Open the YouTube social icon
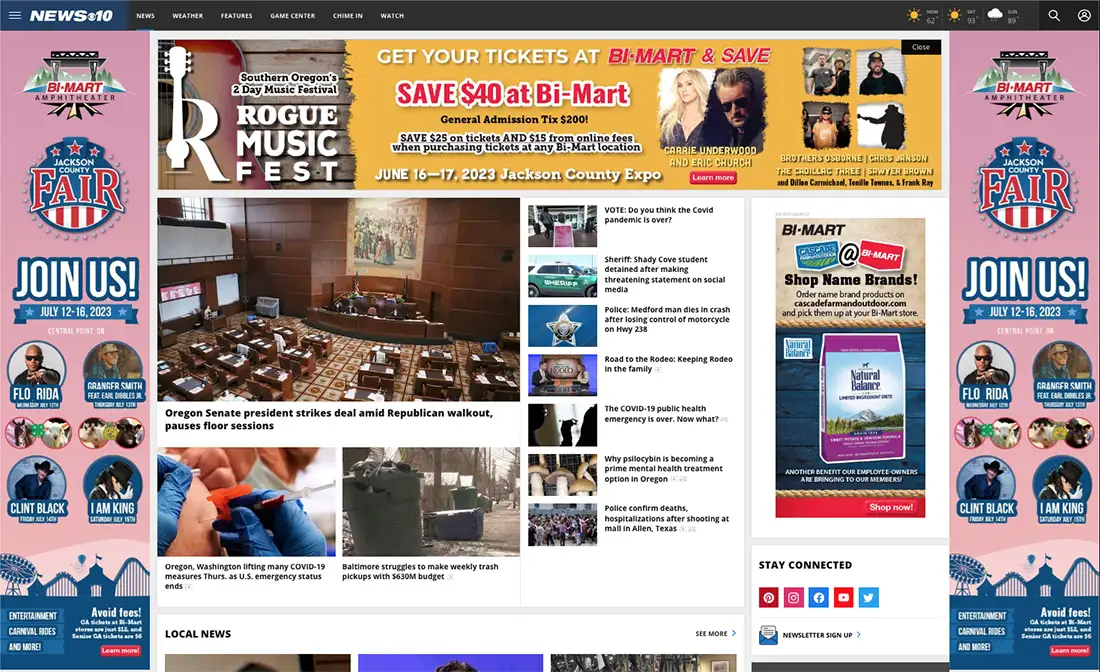The height and width of the screenshot is (672, 1100). [x=843, y=598]
